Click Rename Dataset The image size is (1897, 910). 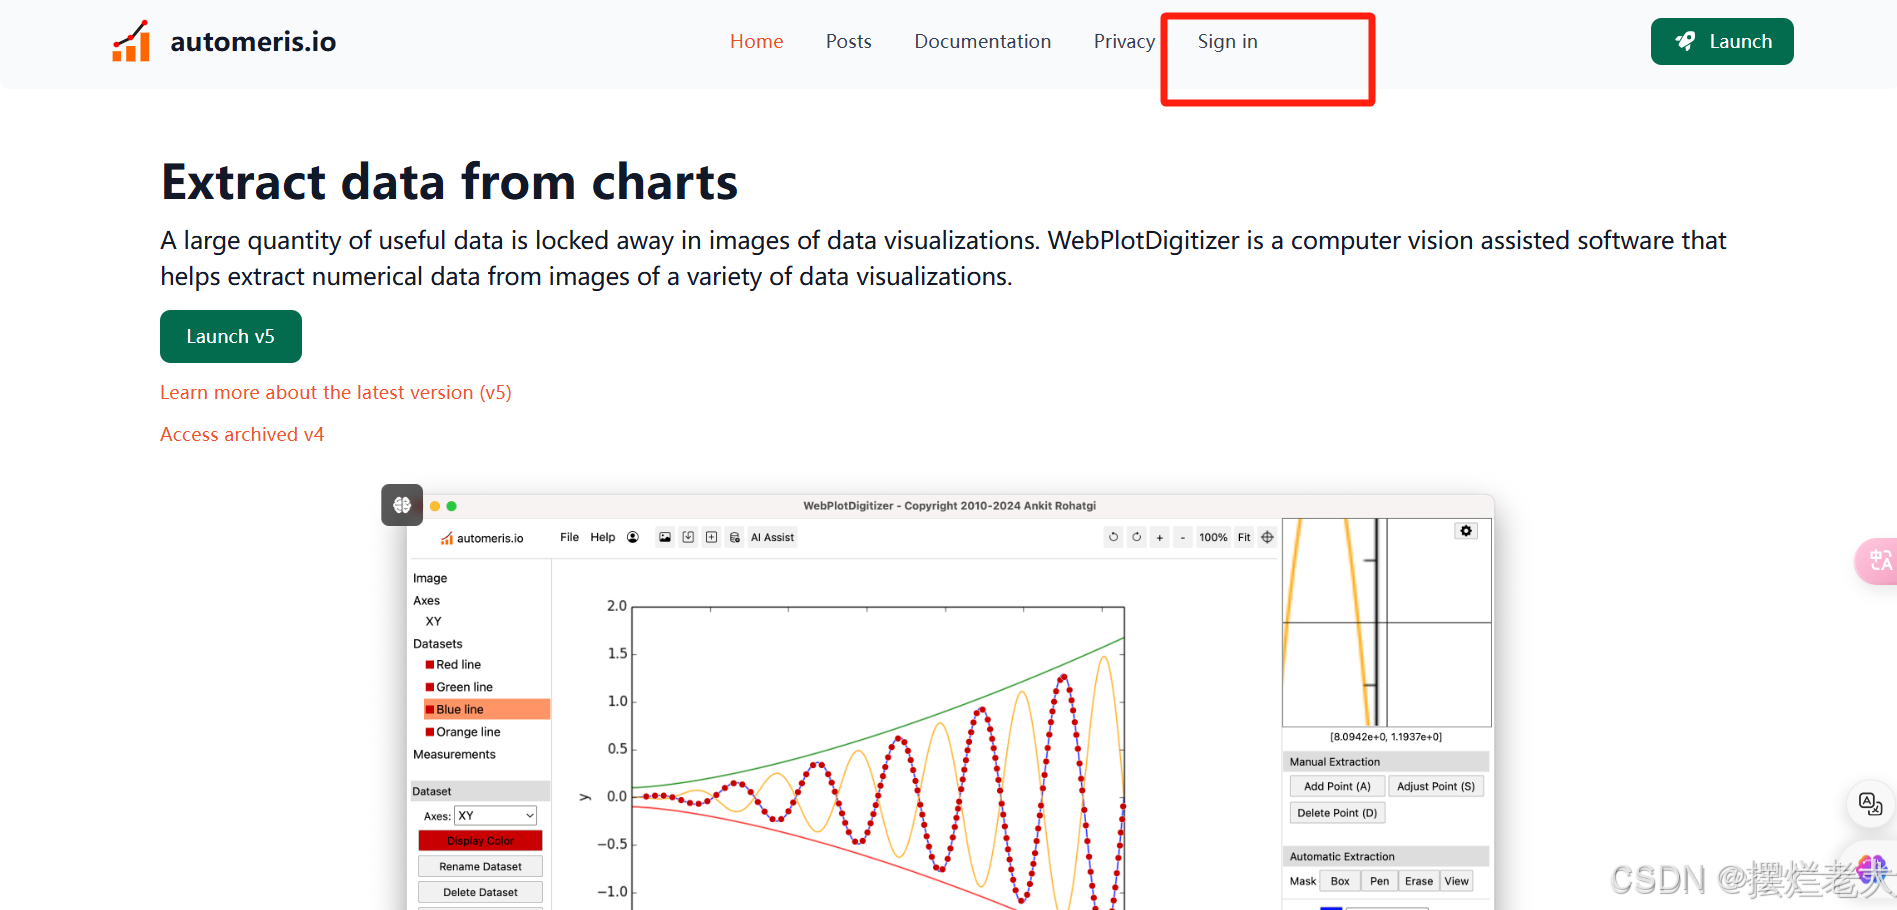480,866
